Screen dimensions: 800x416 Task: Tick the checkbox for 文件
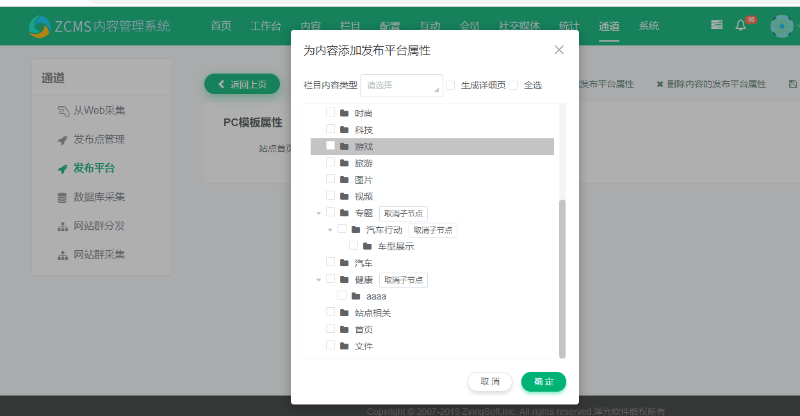pyautogui.click(x=331, y=346)
